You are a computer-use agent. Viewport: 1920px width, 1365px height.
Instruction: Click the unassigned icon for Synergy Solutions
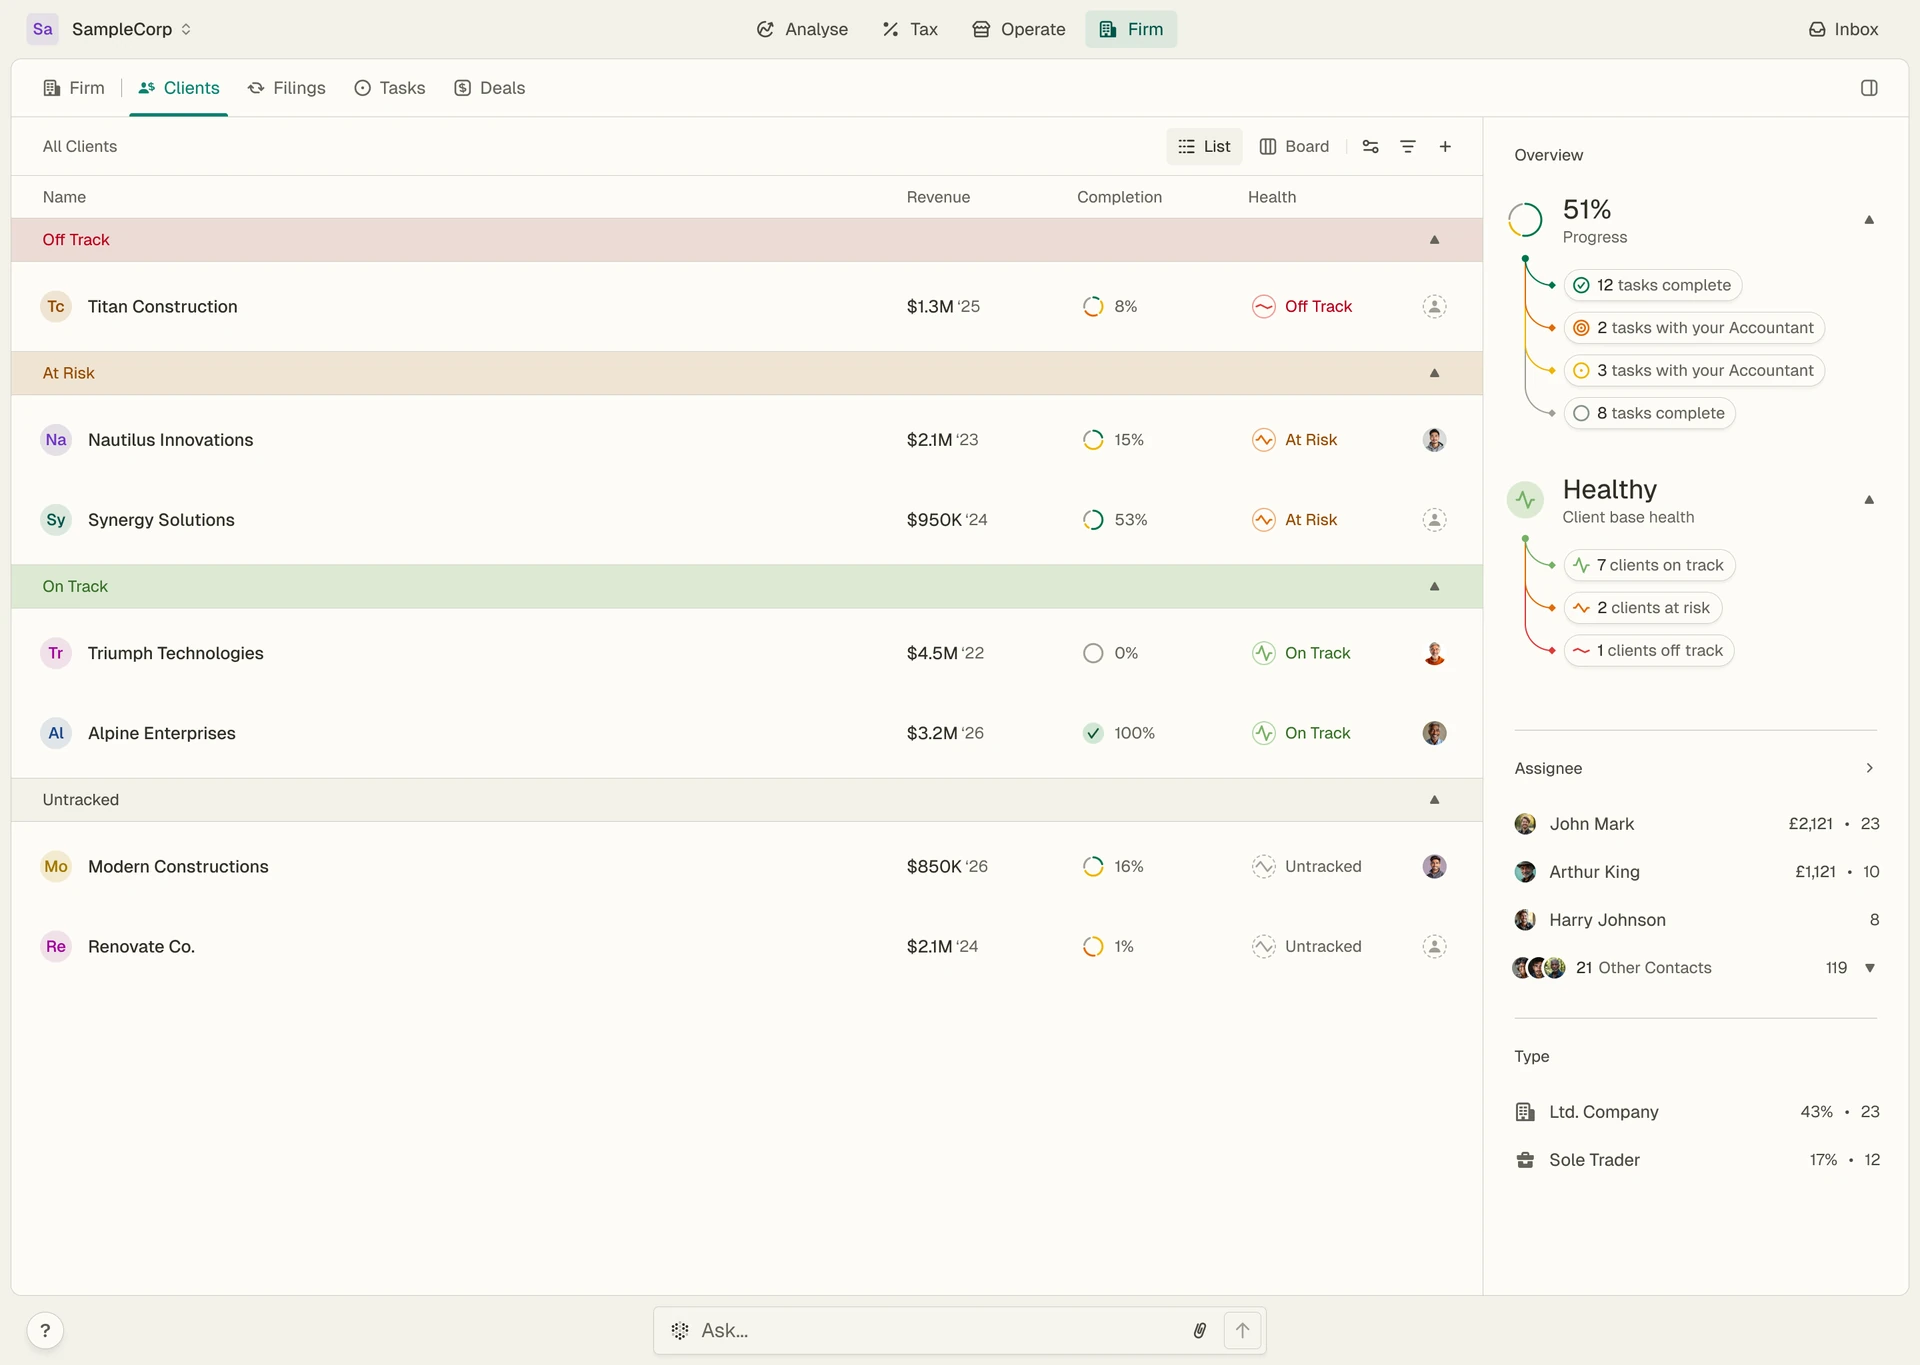click(1434, 520)
